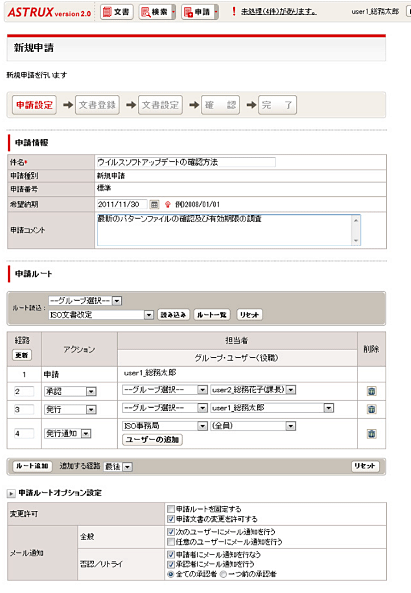
Task: Delete route row 2 trash icon
Action: 372,391
